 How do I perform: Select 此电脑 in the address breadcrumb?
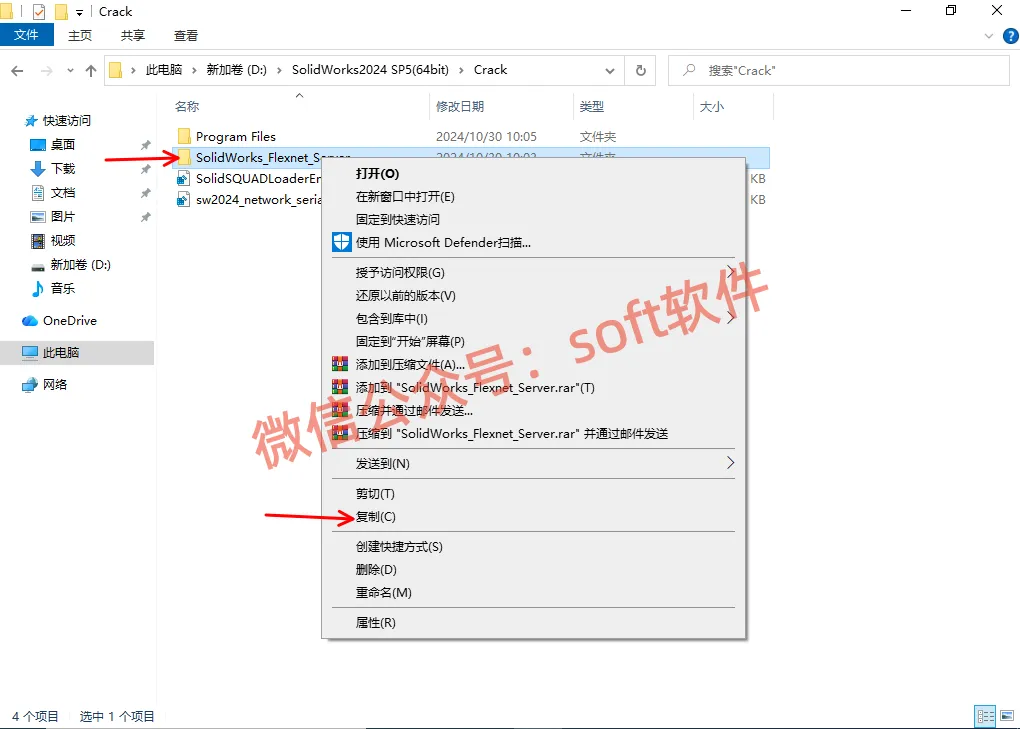(x=164, y=70)
